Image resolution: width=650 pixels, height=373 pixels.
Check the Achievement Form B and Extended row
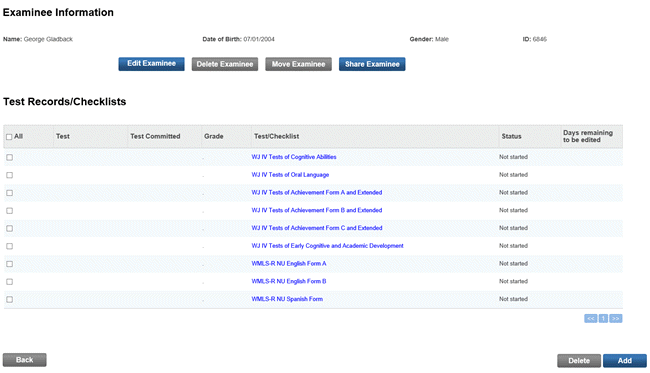coord(10,211)
